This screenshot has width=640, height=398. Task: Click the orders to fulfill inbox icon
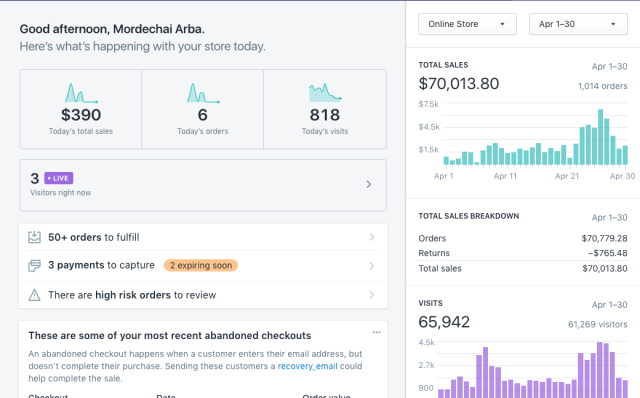click(x=34, y=237)
